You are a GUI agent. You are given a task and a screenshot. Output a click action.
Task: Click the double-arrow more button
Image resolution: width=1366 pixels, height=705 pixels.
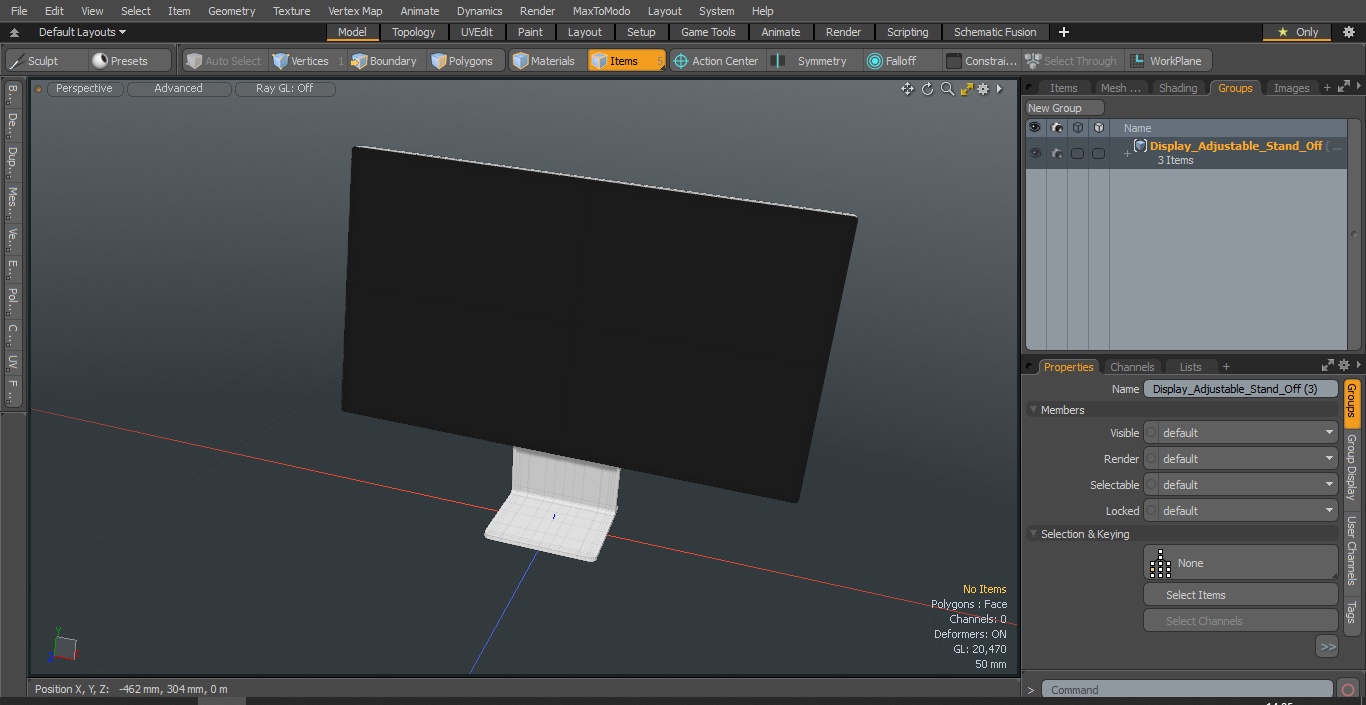pos(1327,647)
